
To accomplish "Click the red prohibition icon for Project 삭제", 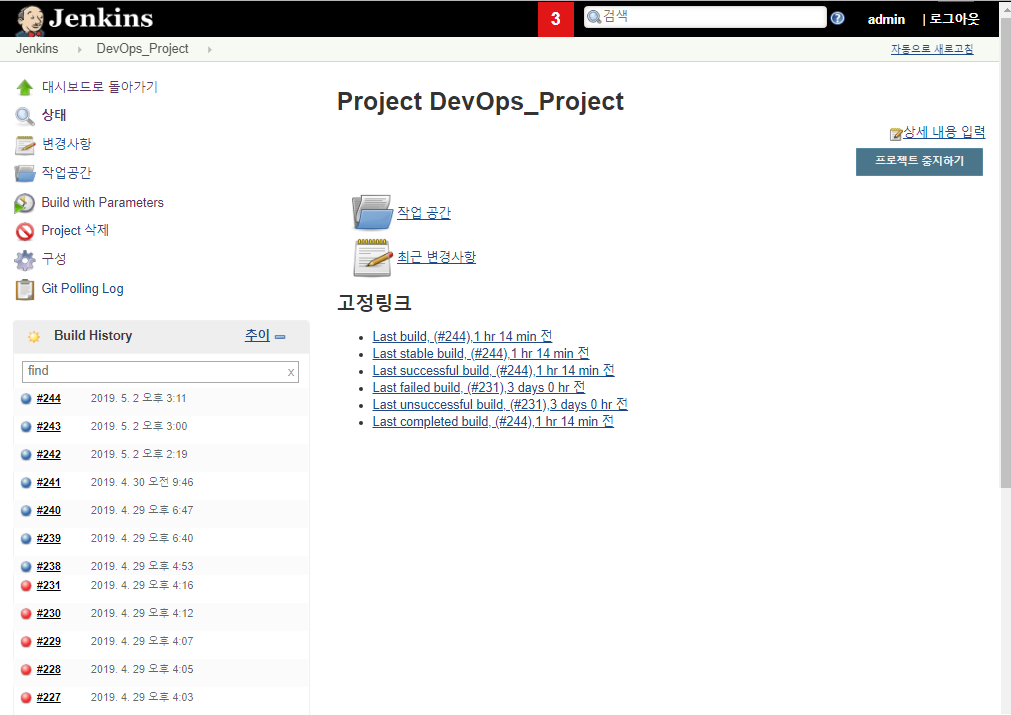I will tap(25, 231).
